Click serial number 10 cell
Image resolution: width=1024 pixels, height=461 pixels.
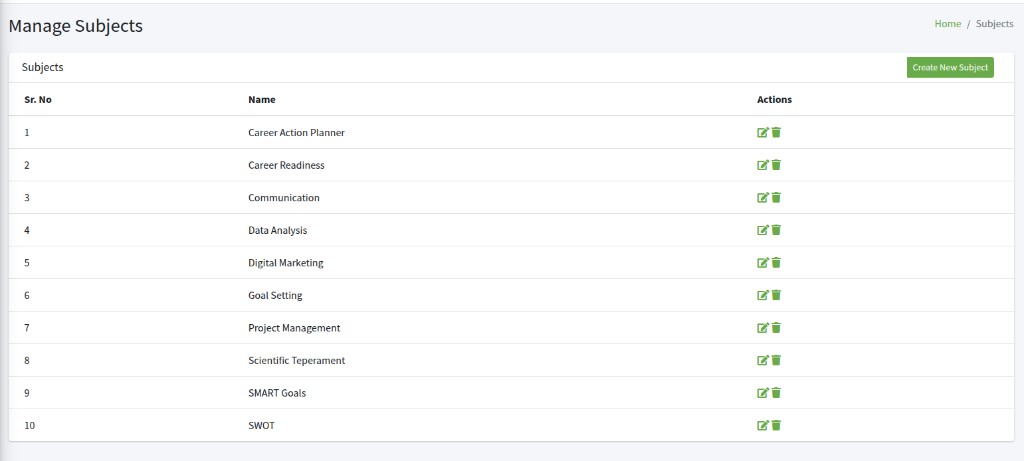tap(29, 426)
